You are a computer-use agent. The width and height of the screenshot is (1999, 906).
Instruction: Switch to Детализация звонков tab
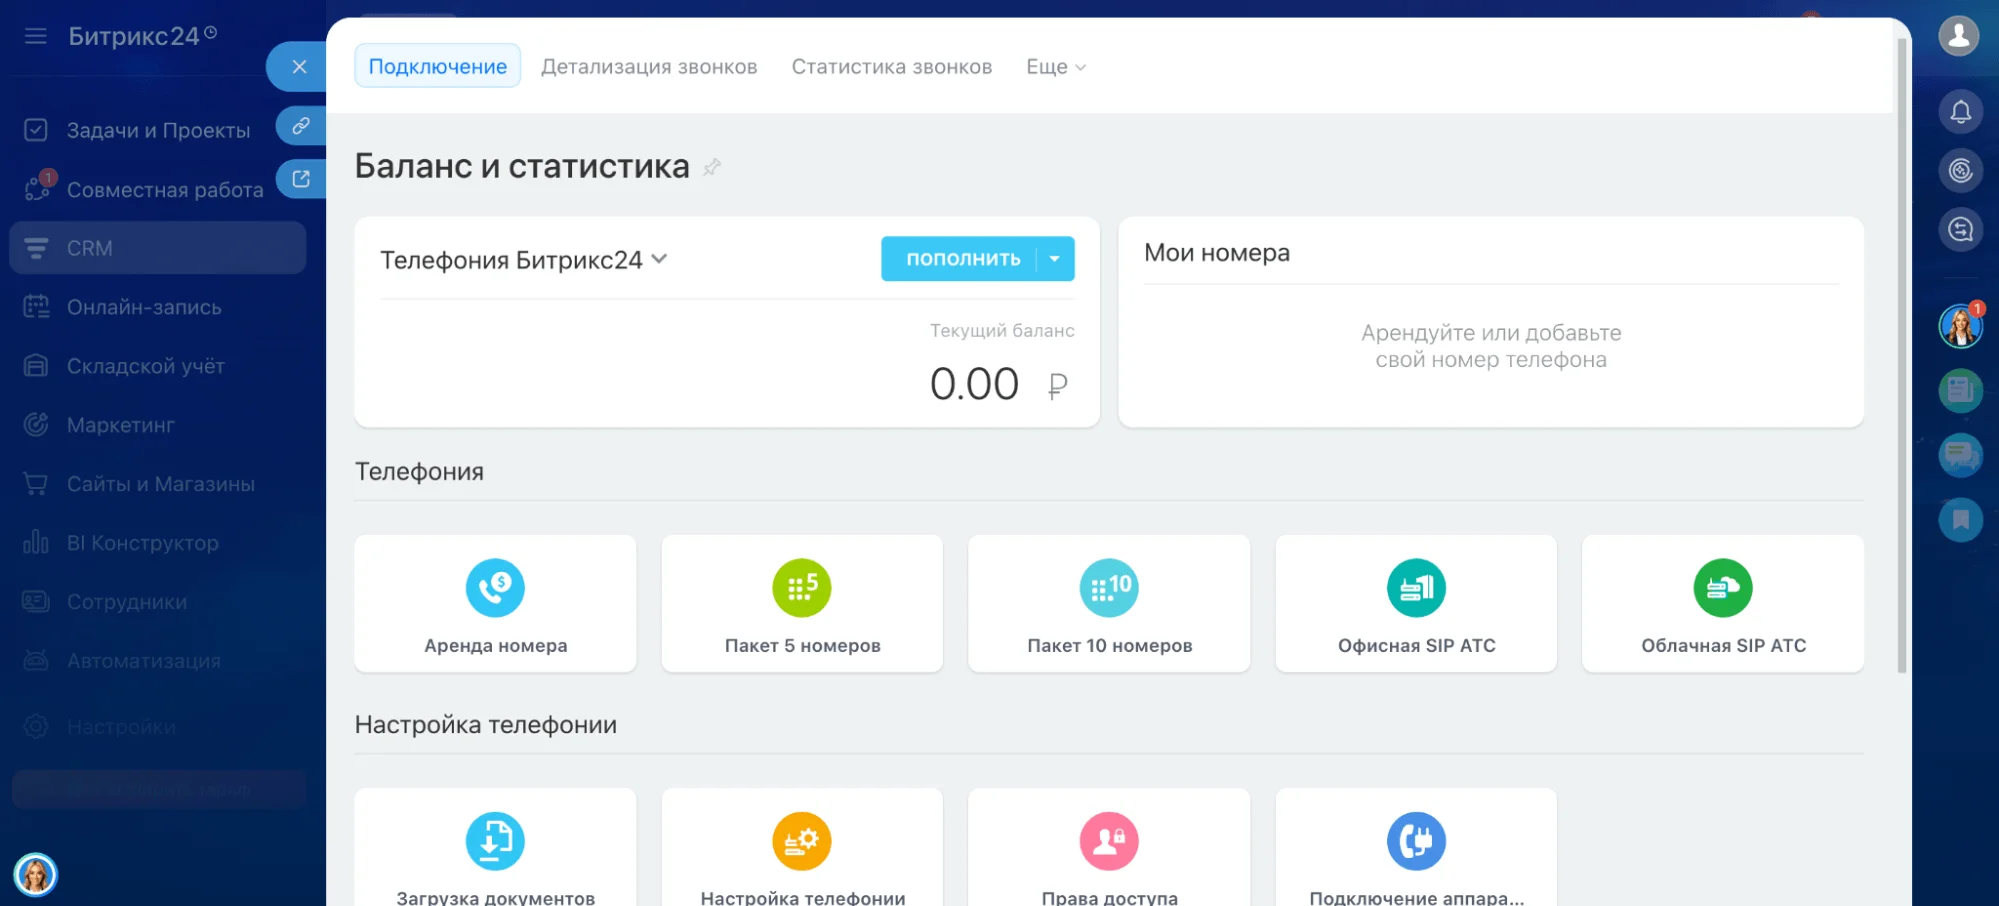click(x=649, y=66)
